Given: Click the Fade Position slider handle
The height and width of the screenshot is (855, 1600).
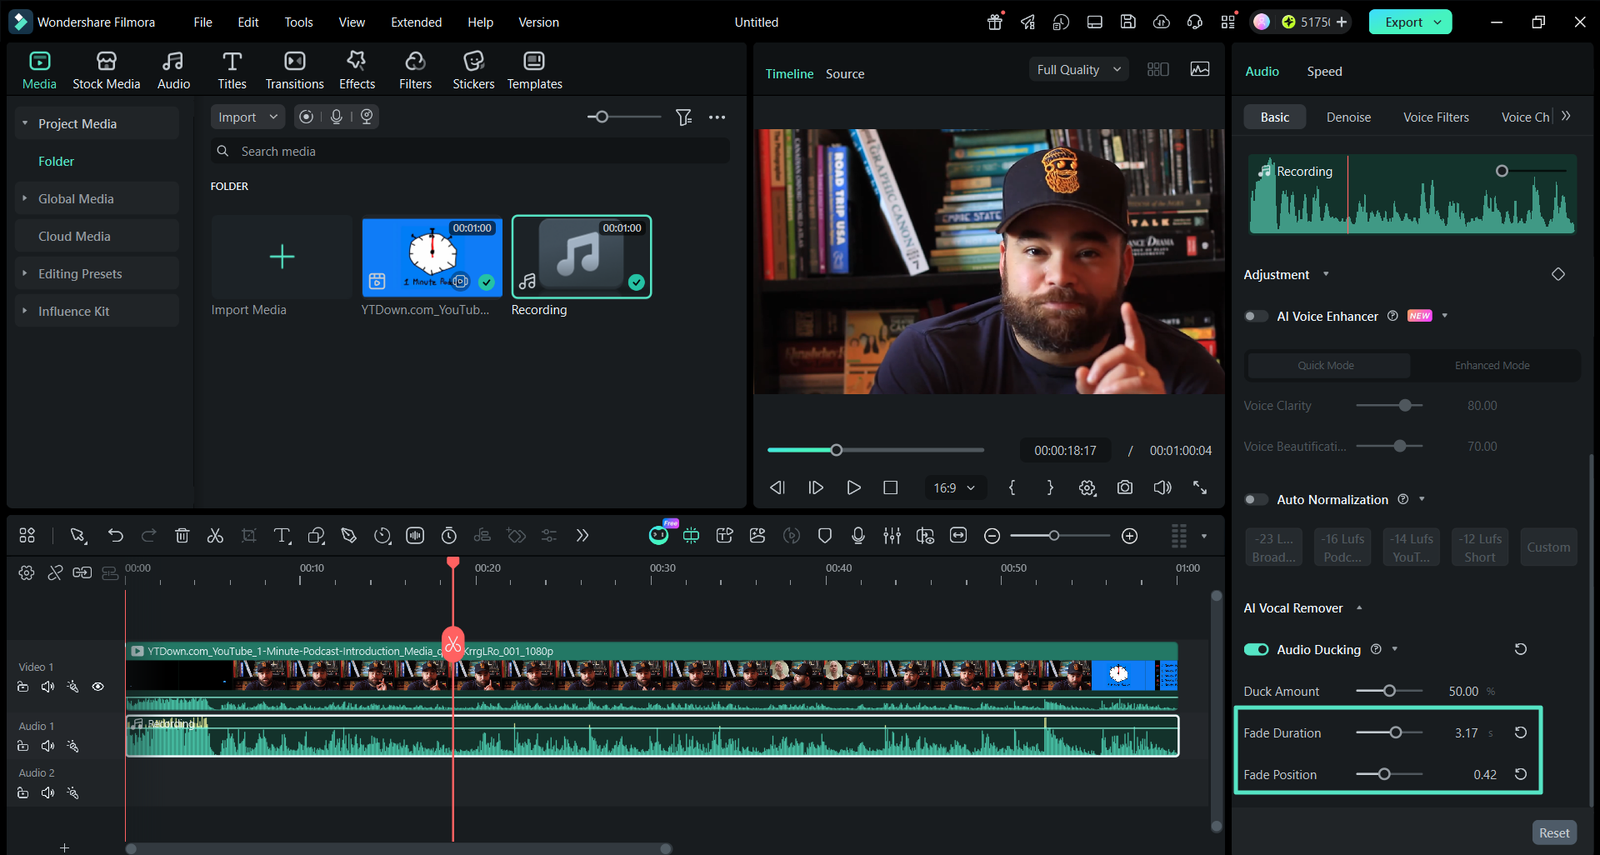Looking at the screenshot, I should pos(1384,774).
